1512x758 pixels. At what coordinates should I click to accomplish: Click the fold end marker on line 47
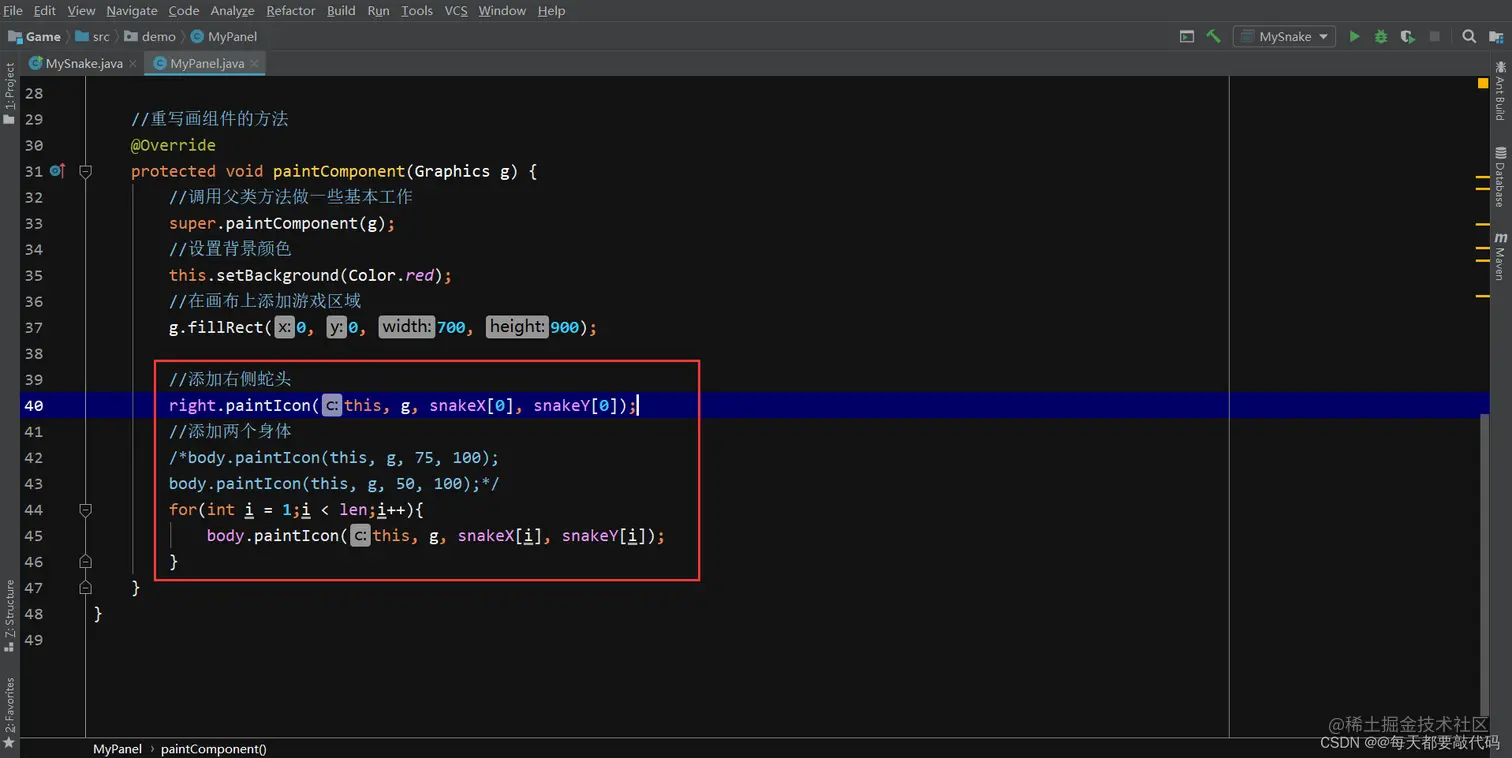(x=85, y=587)
